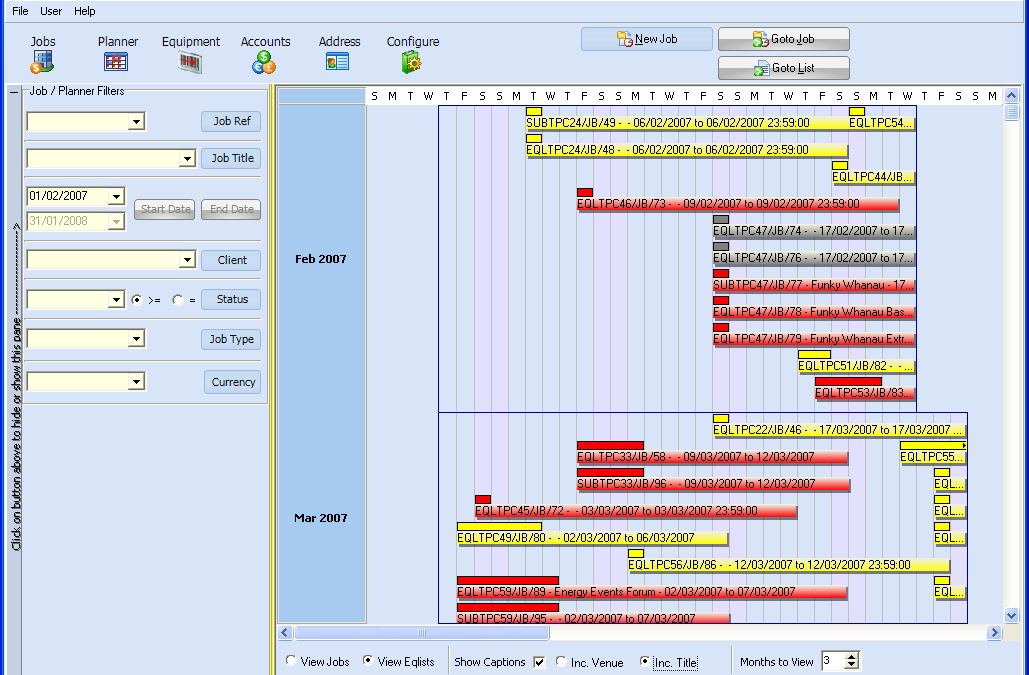Toggle the Show Captions checkbox

point(540,662)
